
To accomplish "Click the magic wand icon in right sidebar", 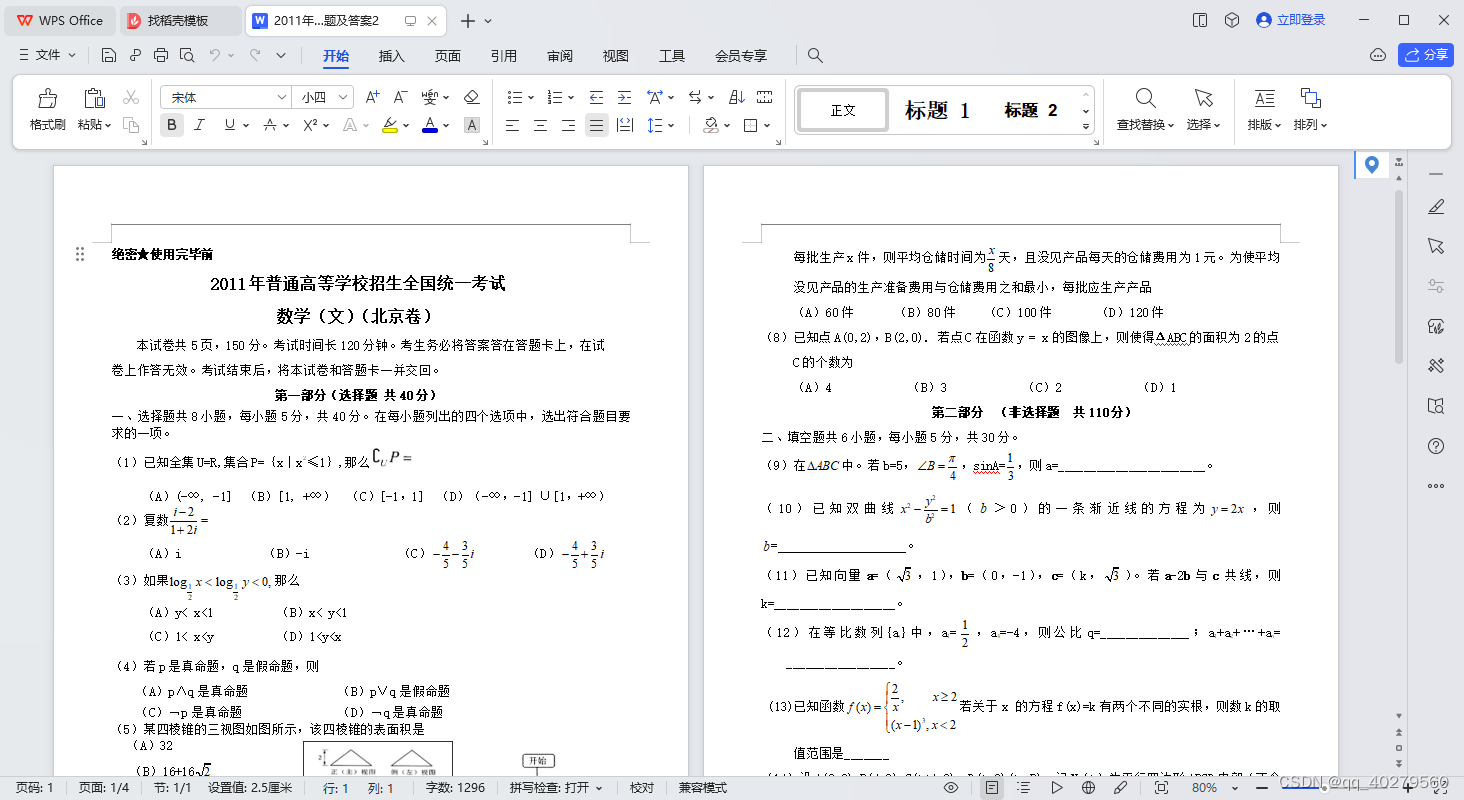I will coord(1436,365).
